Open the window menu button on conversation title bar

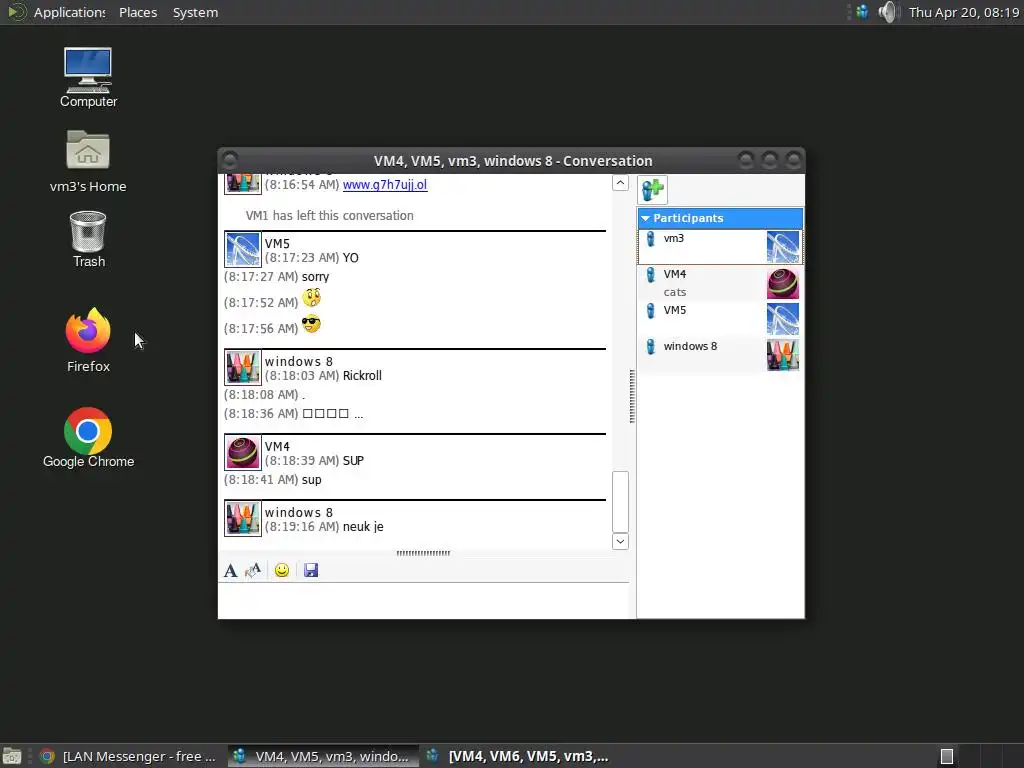click(x=230, y=160)
